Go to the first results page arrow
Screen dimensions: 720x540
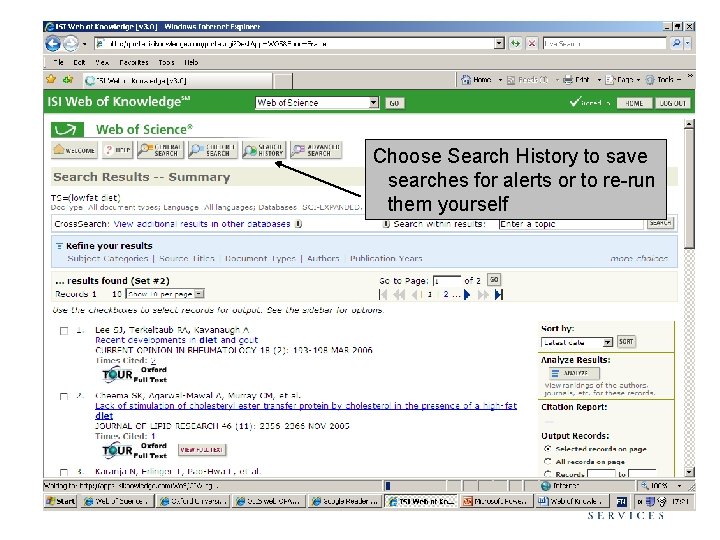click(383, 295)
